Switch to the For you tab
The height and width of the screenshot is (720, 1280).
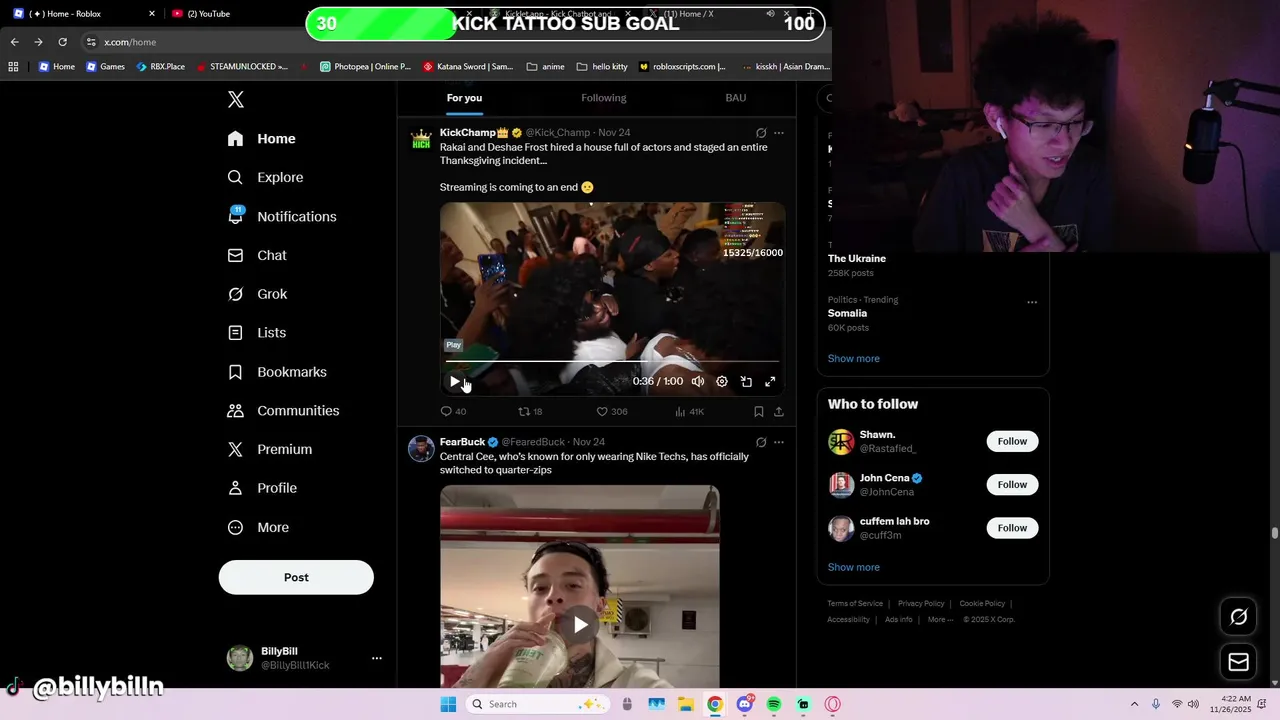point(464,98)
